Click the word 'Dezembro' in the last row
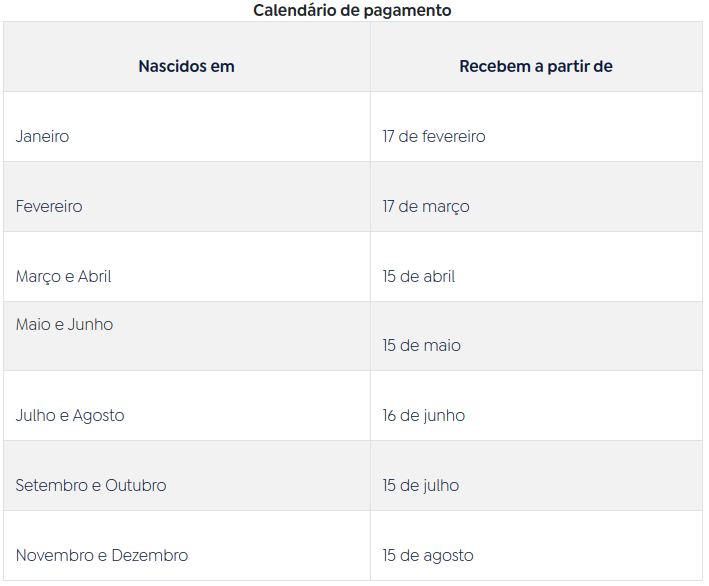 tap(150, 556)
